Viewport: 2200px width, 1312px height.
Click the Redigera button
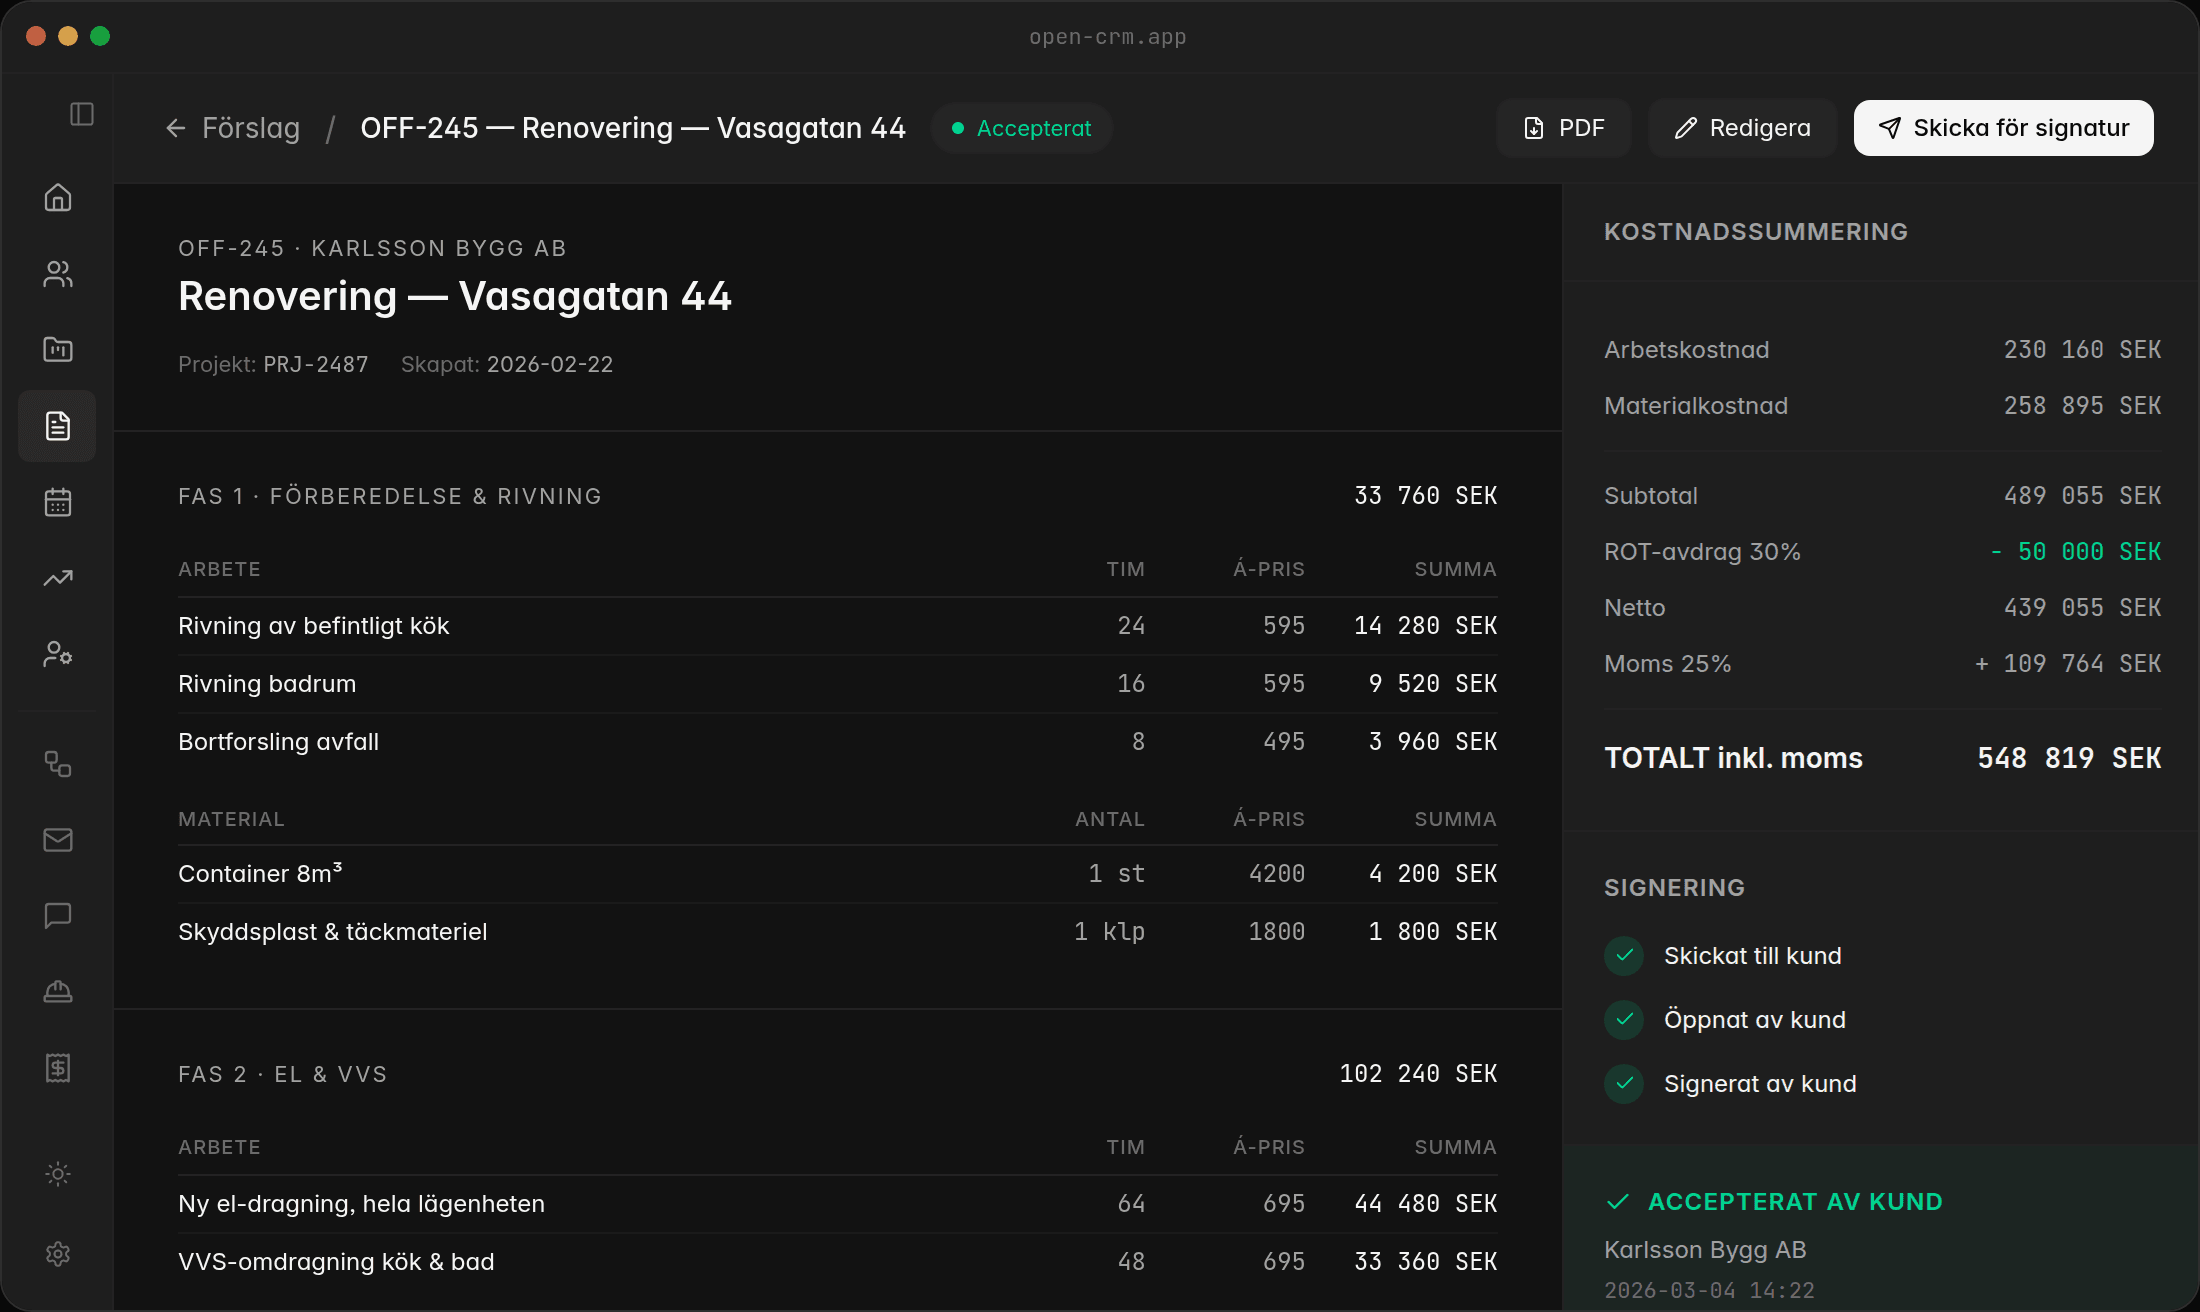pos(1742,128)
